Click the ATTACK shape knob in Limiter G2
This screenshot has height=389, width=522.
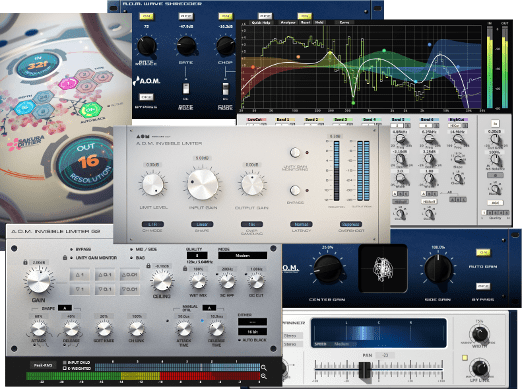click(39, 329)
